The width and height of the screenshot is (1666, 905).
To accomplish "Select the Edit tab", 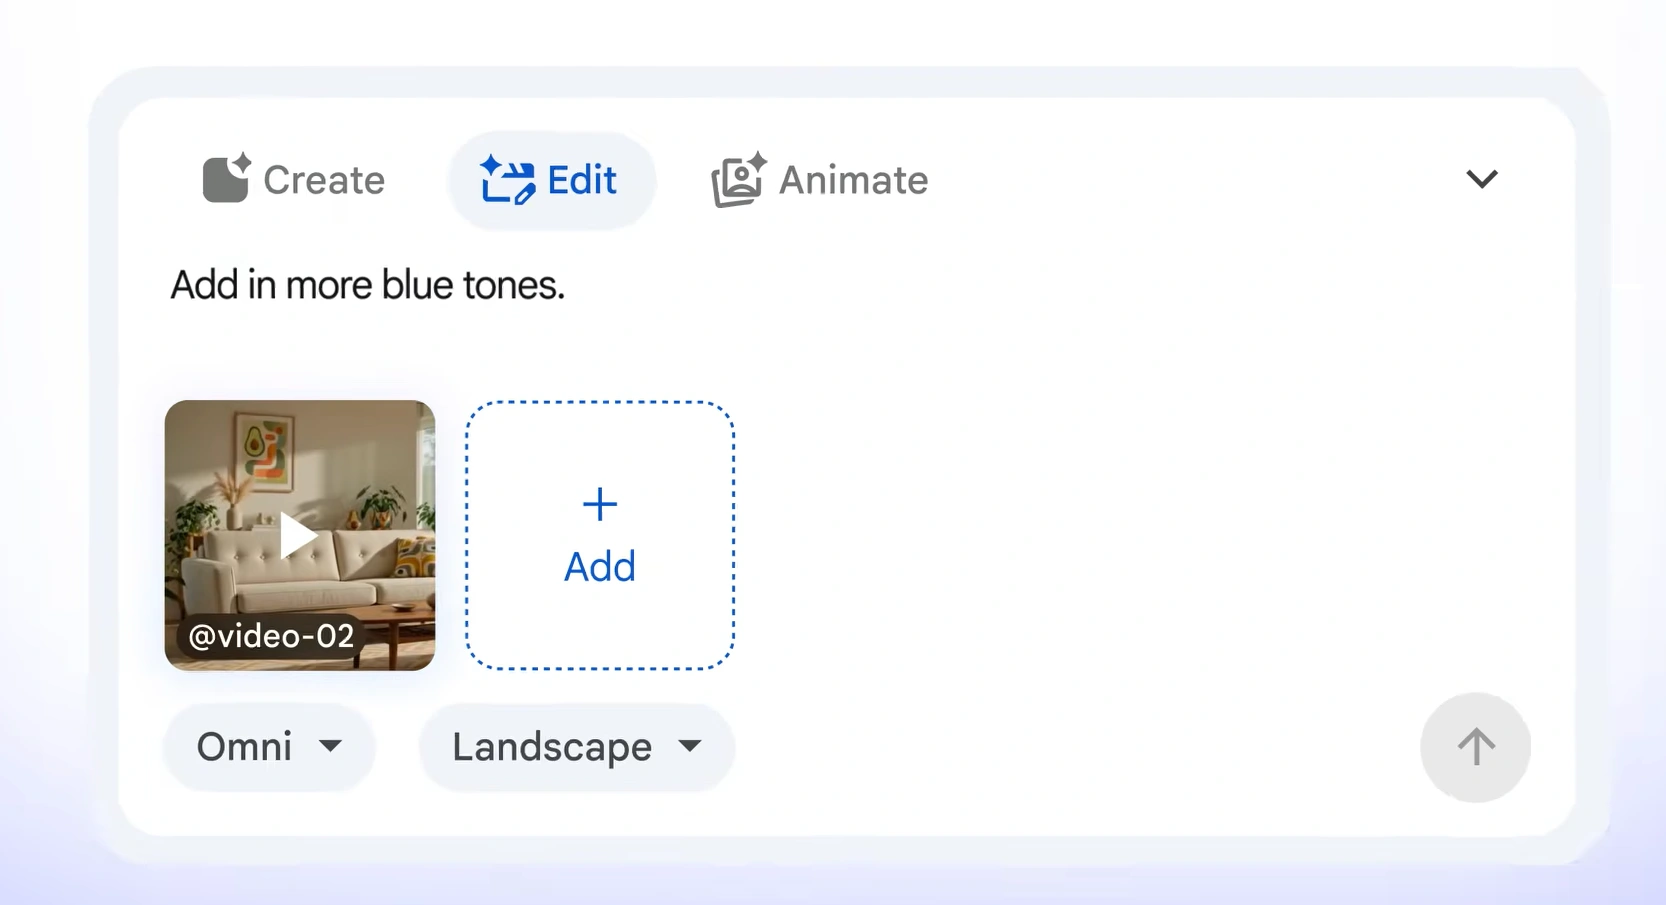I will pyautogui.click(x=551, y=181).
